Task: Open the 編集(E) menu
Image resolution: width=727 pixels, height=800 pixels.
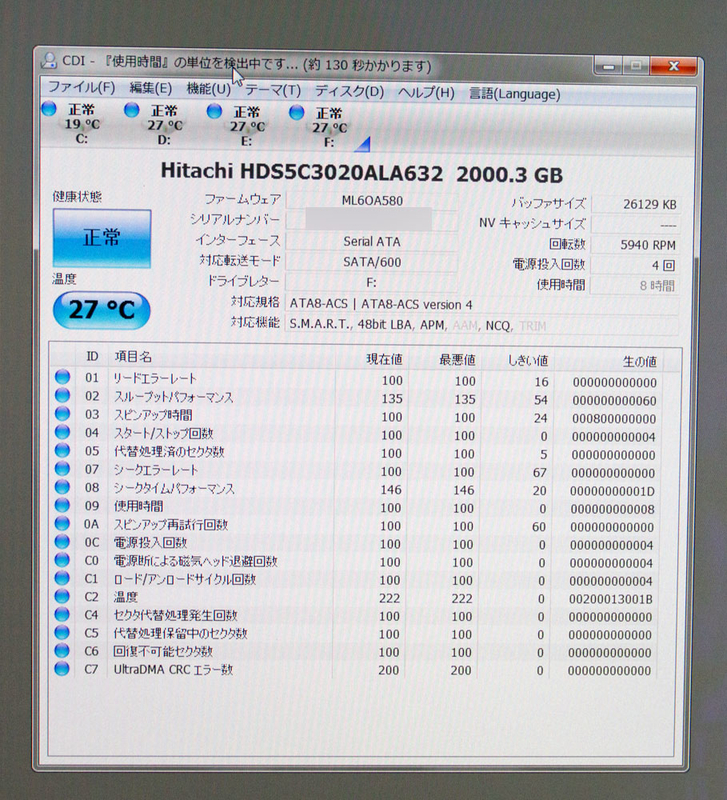Action: point(151,88)
